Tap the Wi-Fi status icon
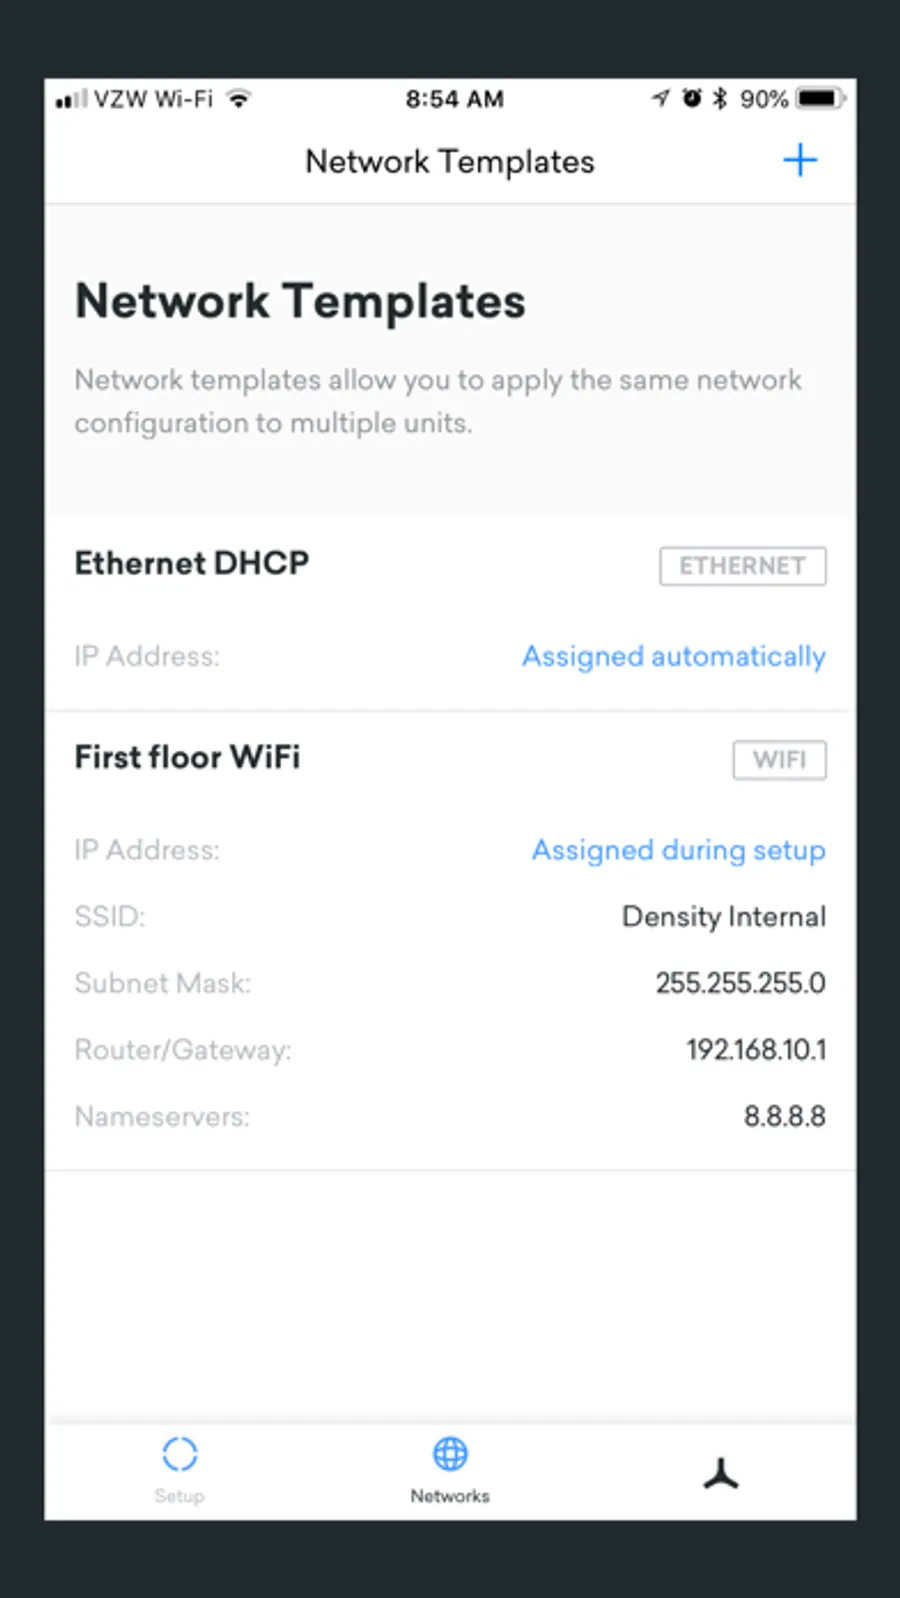Image resolution: width=900 pixels, height=1598 pixels. 238,99
